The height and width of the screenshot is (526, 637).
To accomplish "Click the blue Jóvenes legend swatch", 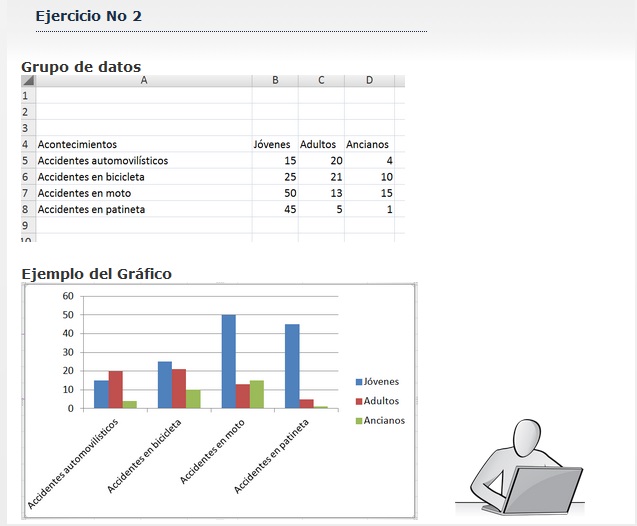I will click(x=359, y=382).
